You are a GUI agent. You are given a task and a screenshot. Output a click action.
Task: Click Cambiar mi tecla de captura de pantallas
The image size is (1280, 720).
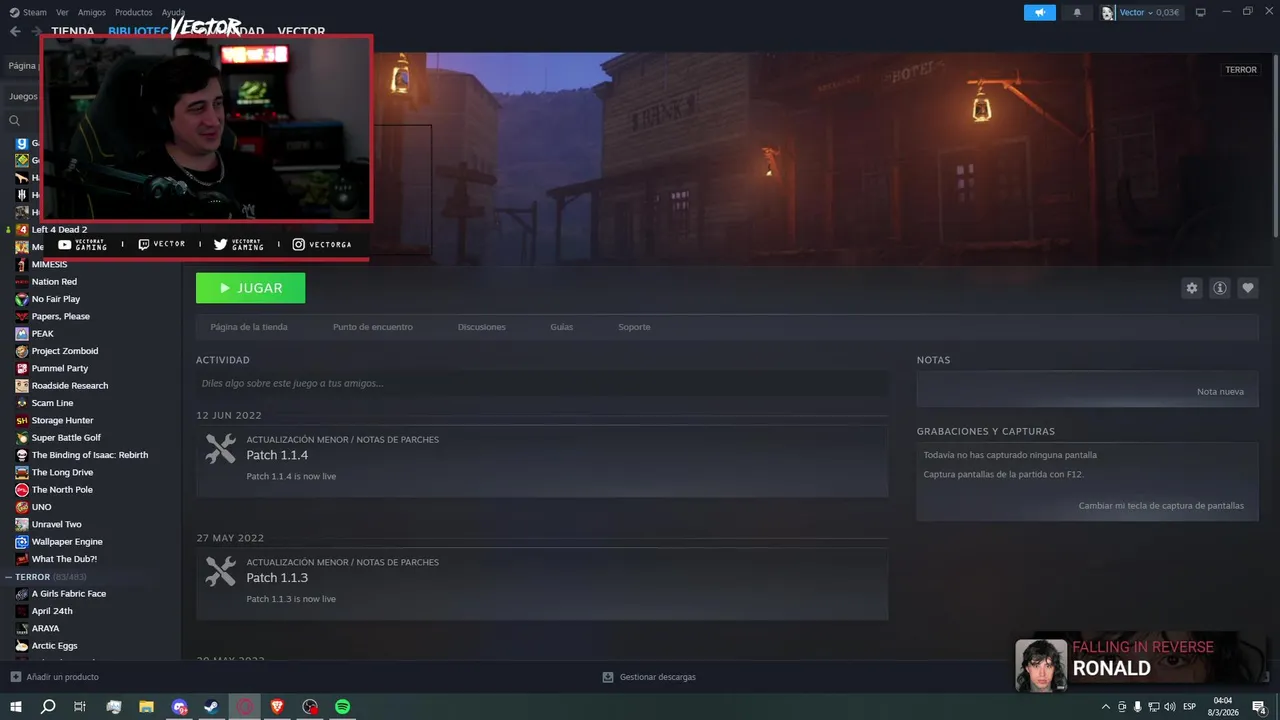(1161, 506)
